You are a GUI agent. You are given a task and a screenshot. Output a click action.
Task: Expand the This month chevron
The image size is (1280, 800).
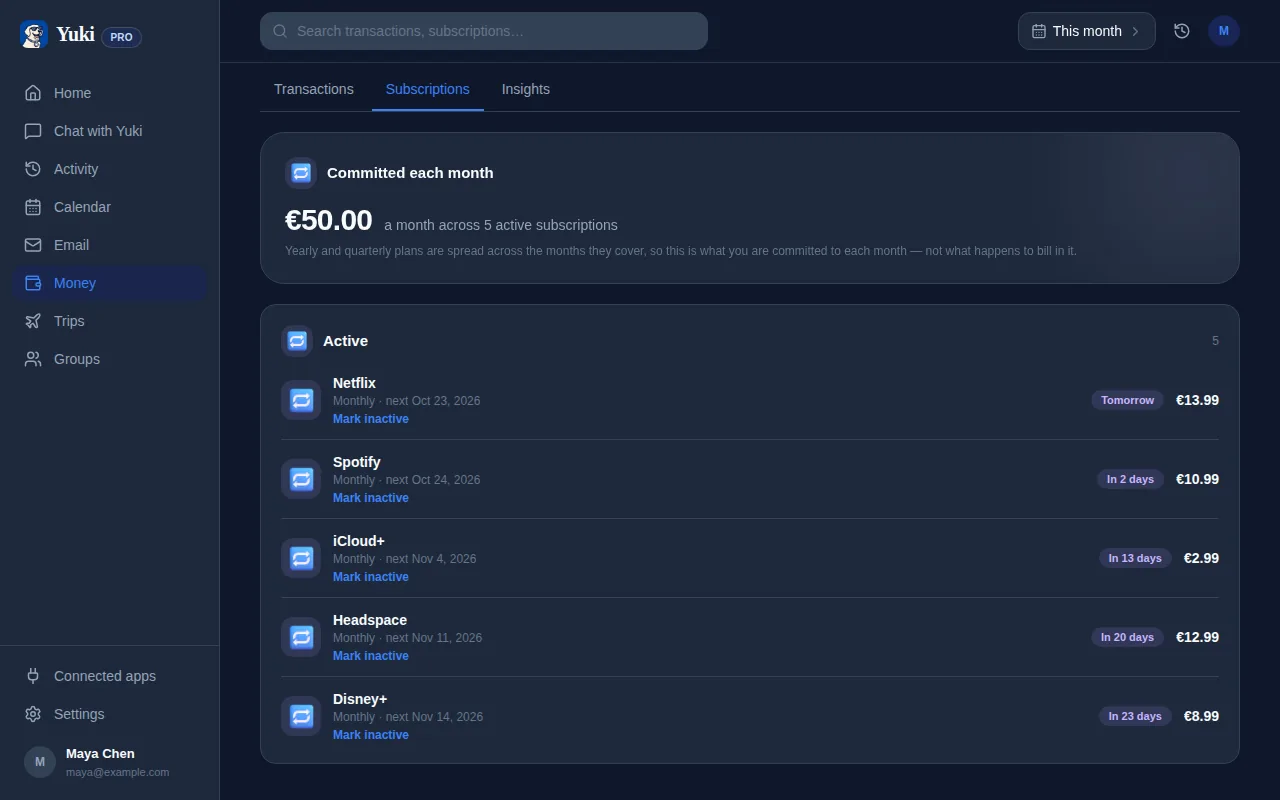[x=1135, y=31]
